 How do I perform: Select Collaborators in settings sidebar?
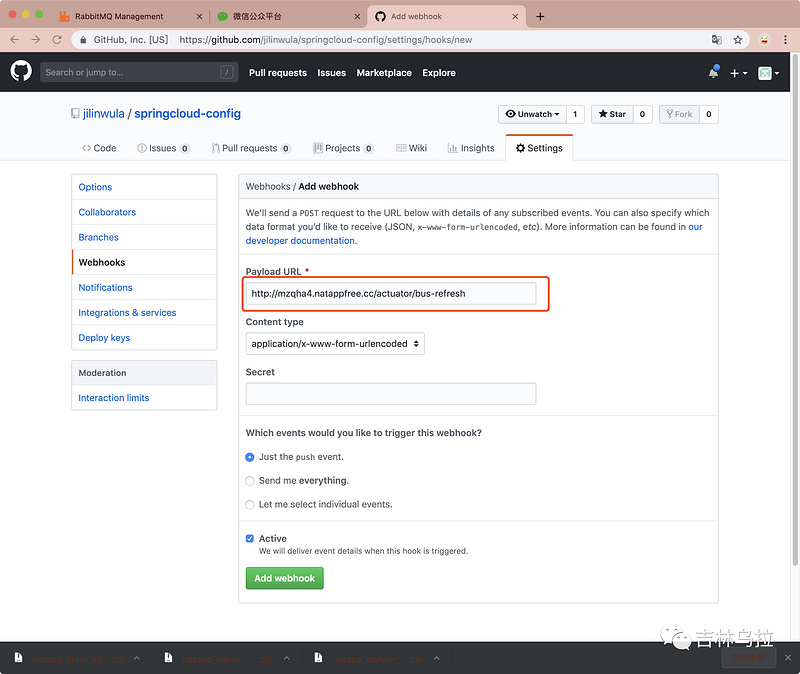coord(144,212)
